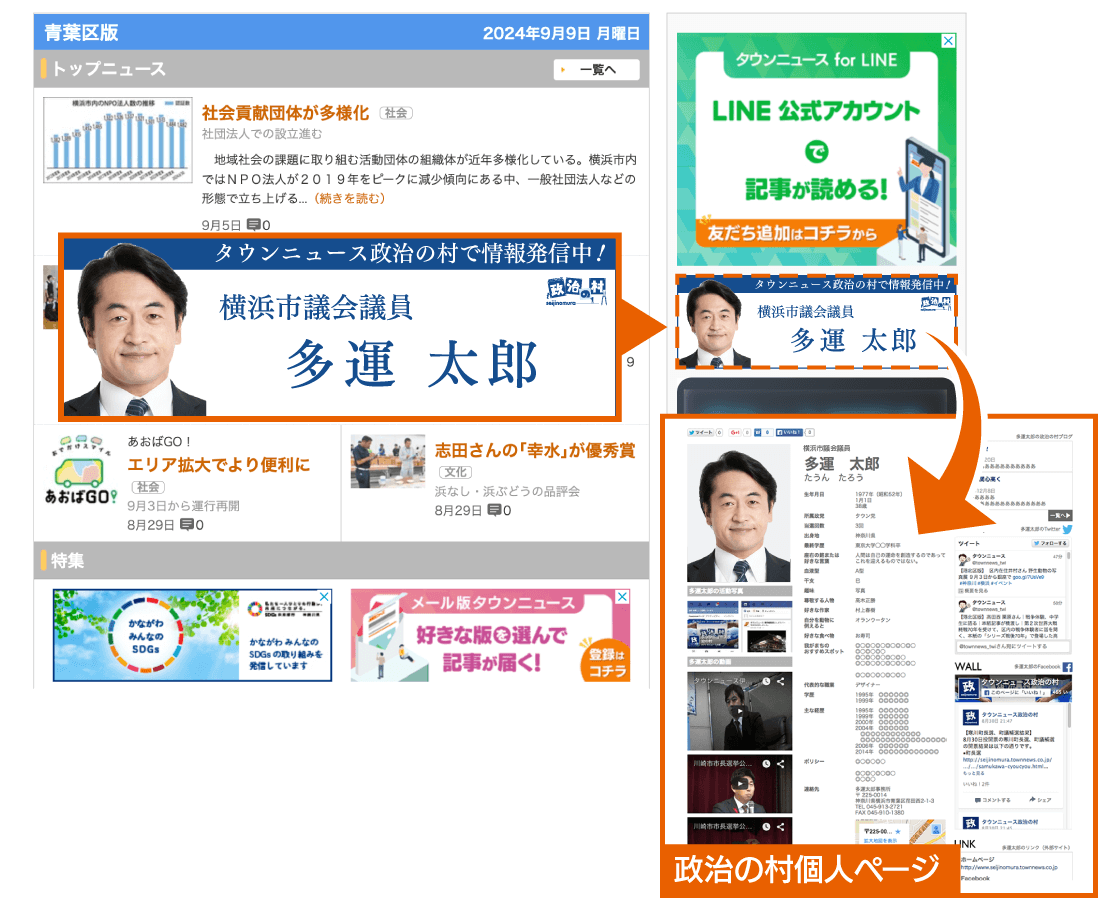The height and width of the screenshot is (900, 1100).
Task: Click the AdChoices icon on SDGs banner
Action: [323, 597]
